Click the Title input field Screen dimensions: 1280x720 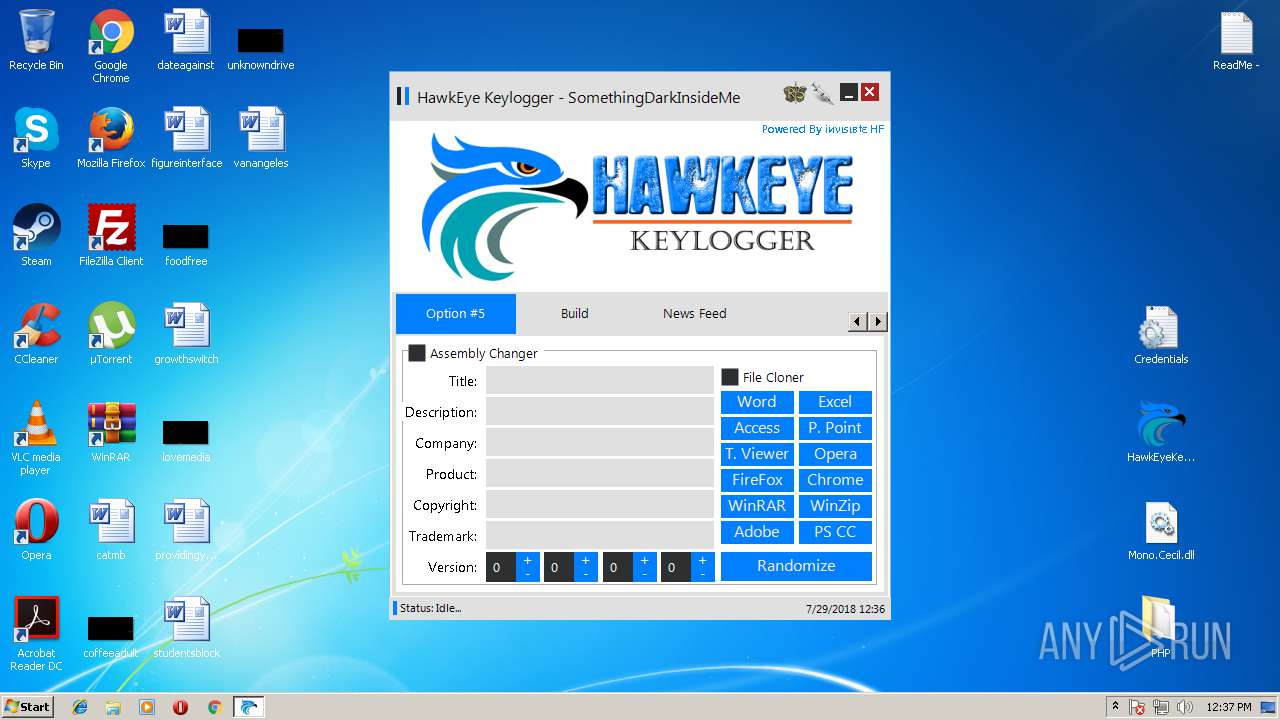[x=600, y=380]
